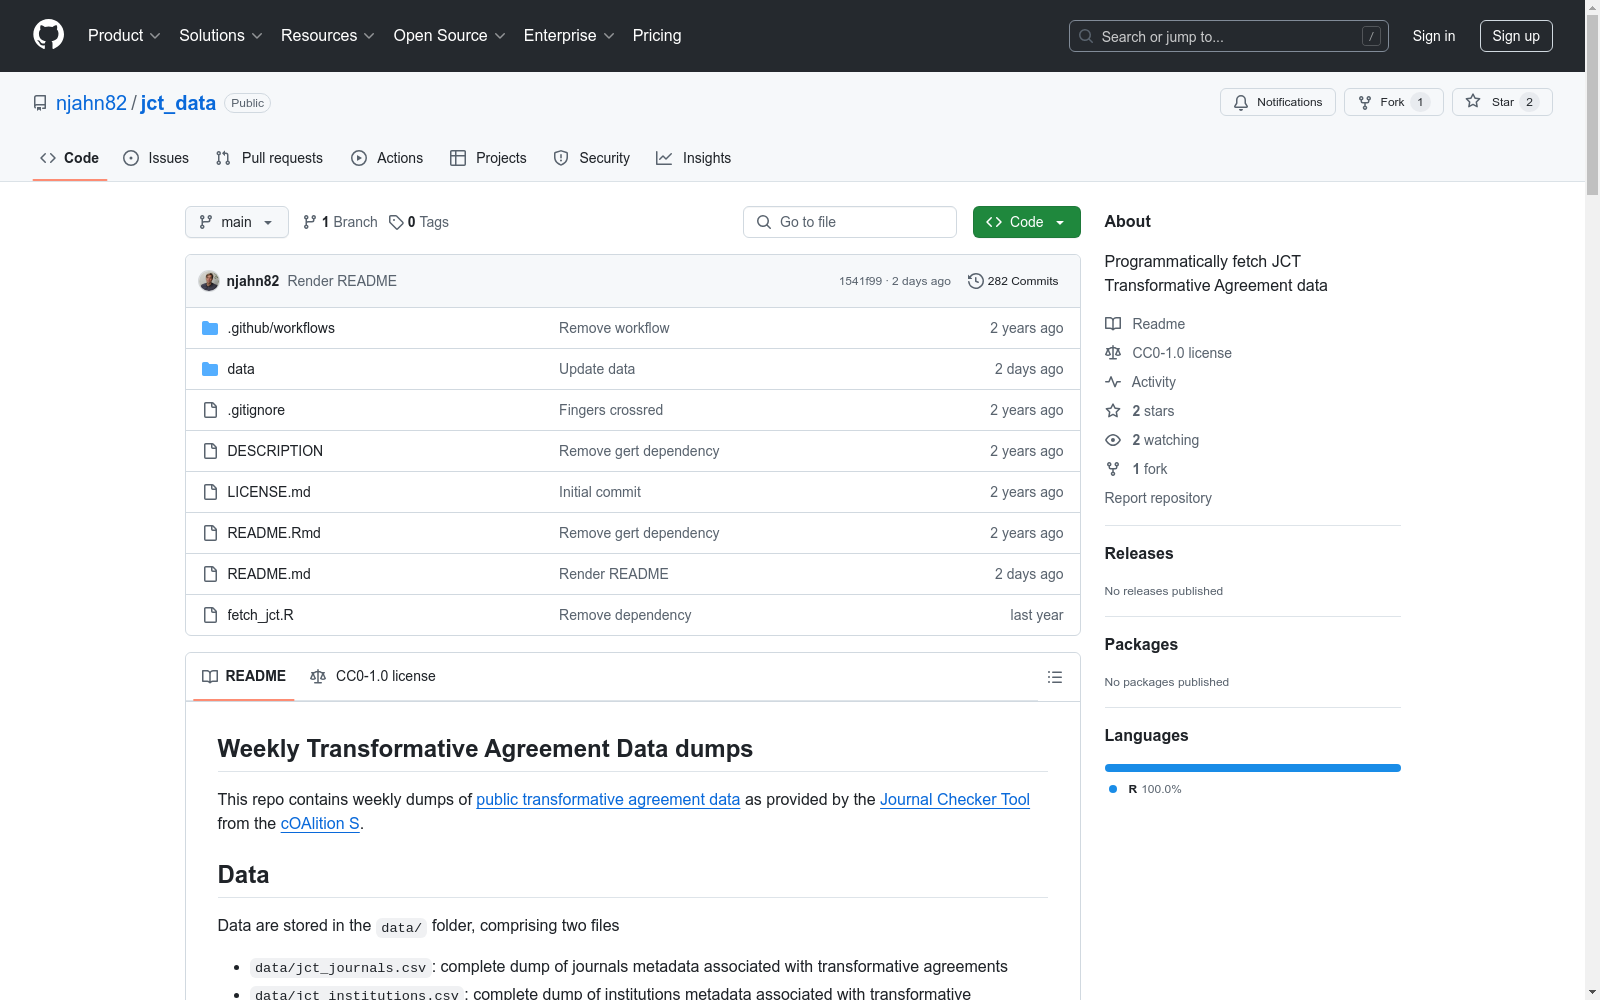Image resolution: width=1600 pixels, height=1000 pixels.
Task: Click the pulse icon beside Activity
Action: tap(1113, 382)
